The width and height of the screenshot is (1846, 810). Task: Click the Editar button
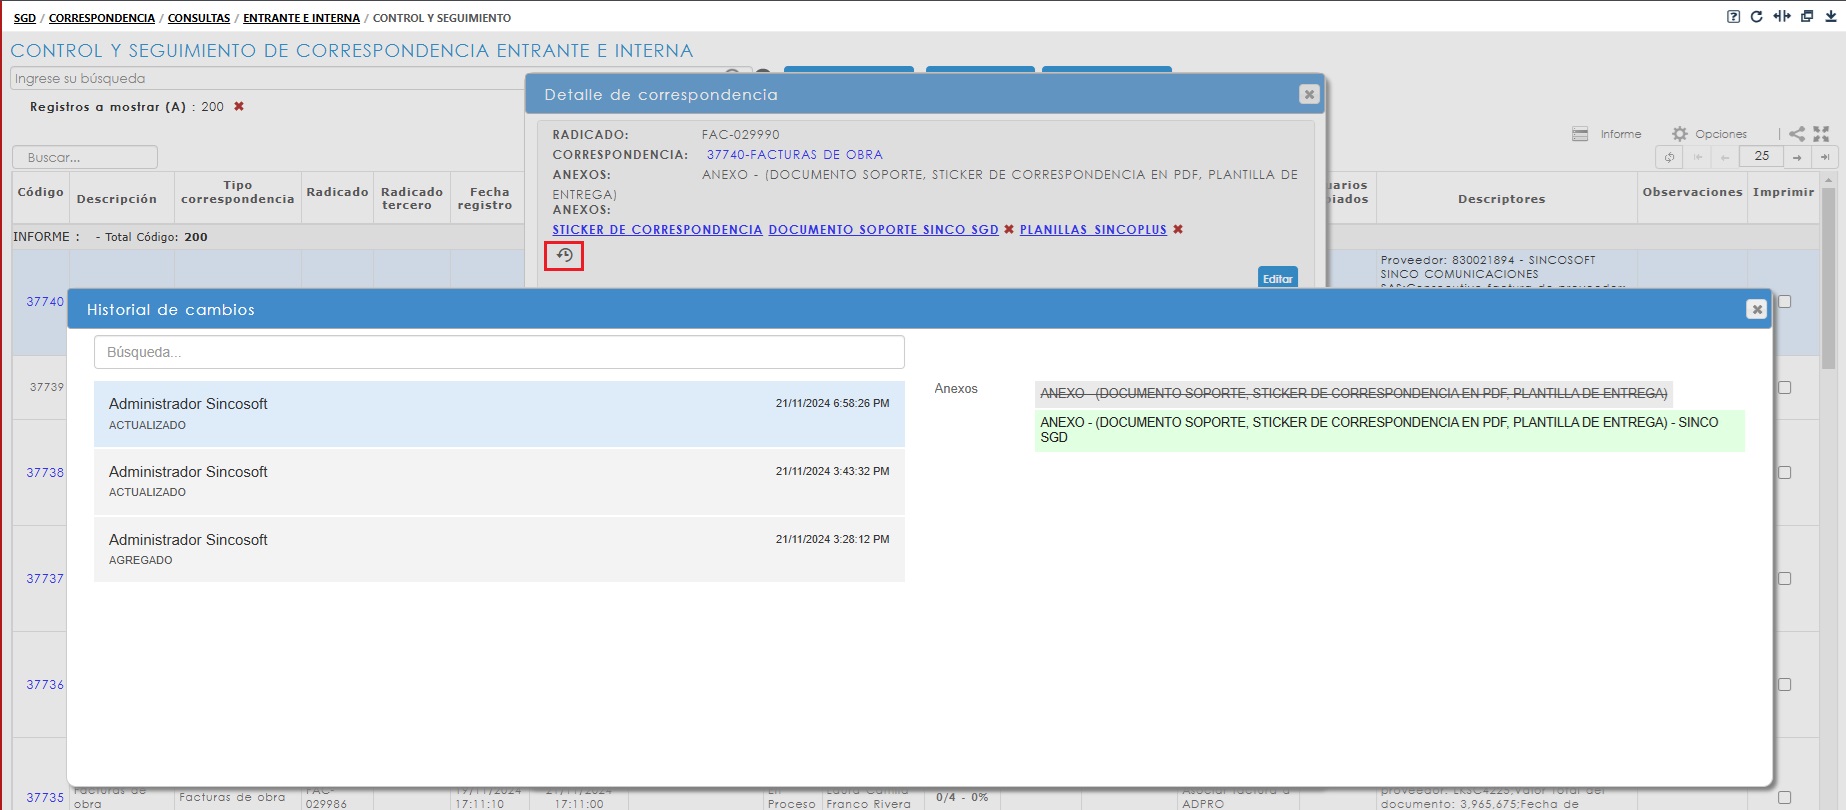click(x=1277, y=277)
